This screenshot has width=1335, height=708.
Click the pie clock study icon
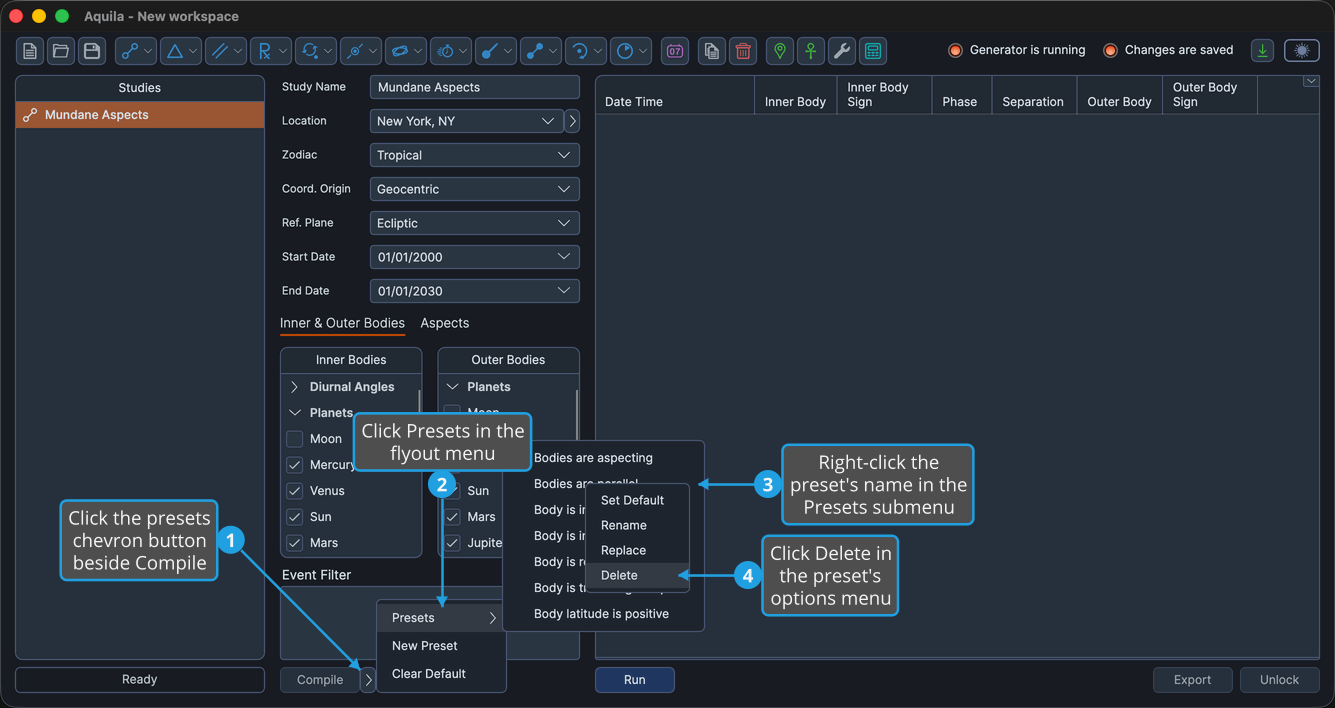click(631, 51)
